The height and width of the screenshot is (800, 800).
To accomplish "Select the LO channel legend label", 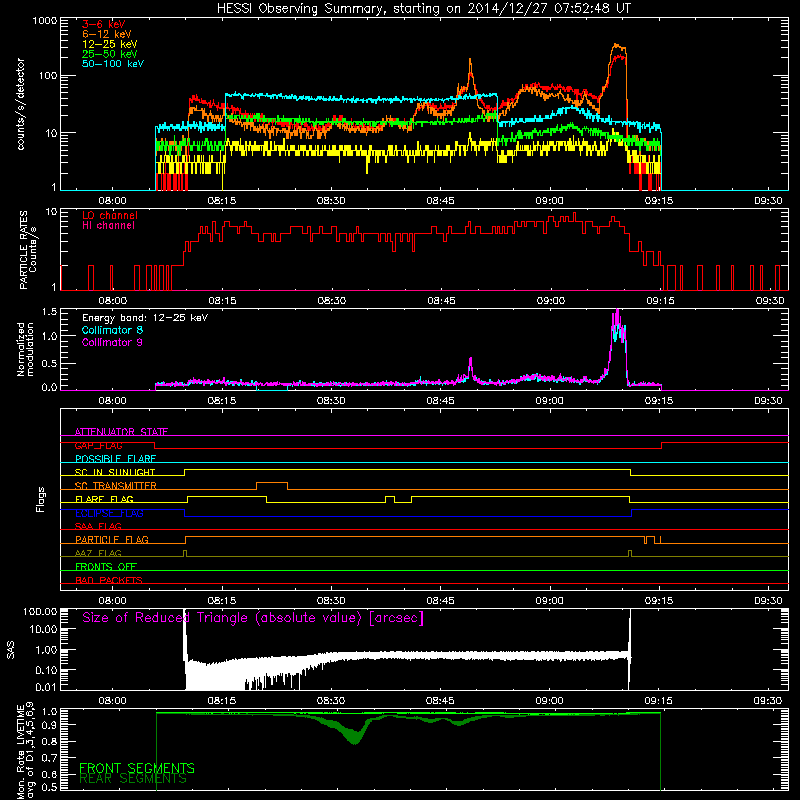I will click(x=110, y=215).
